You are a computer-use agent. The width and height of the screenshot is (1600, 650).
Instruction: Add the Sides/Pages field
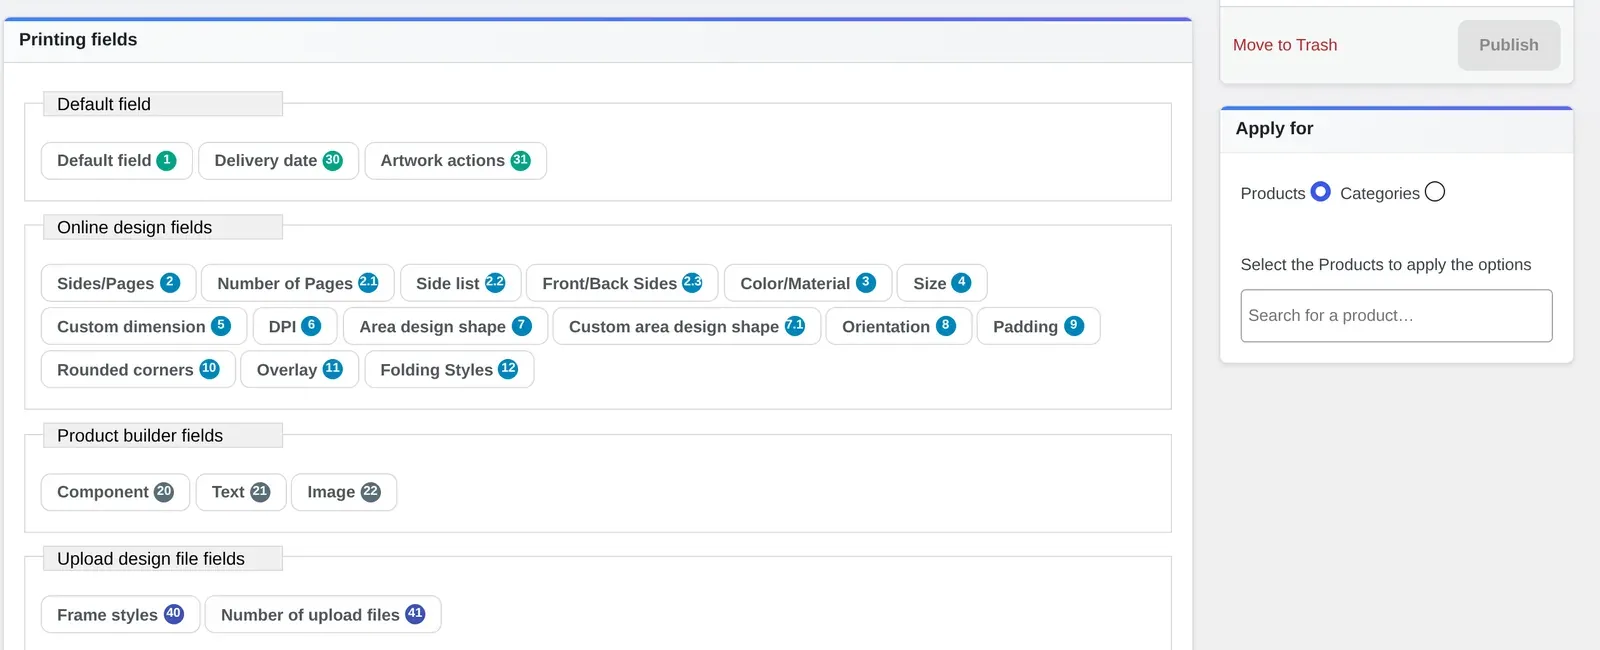tap(118, 283)
